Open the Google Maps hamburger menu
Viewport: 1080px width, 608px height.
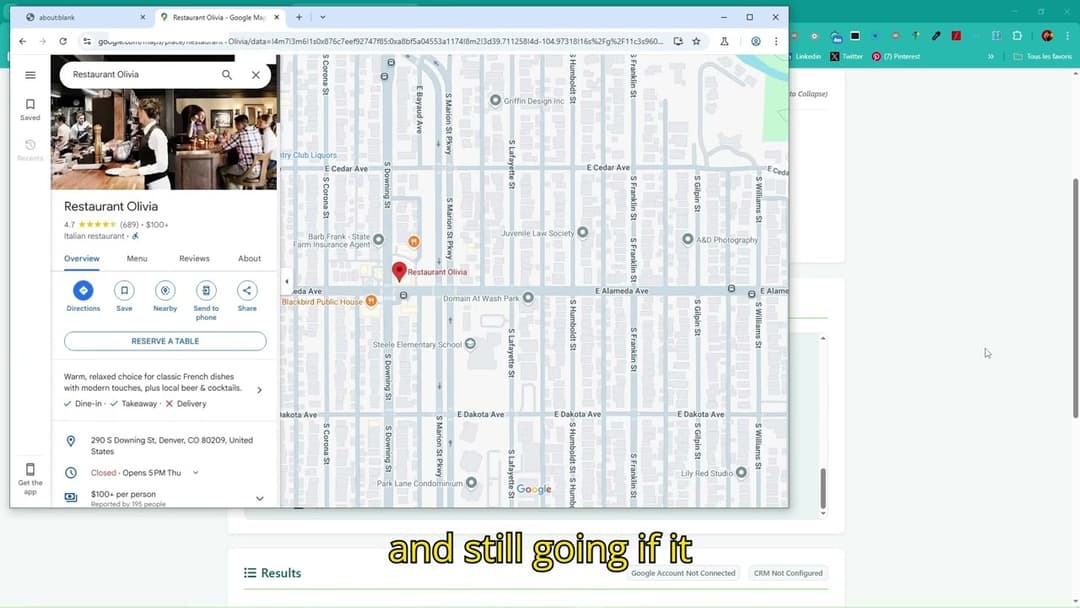[30, 75]
